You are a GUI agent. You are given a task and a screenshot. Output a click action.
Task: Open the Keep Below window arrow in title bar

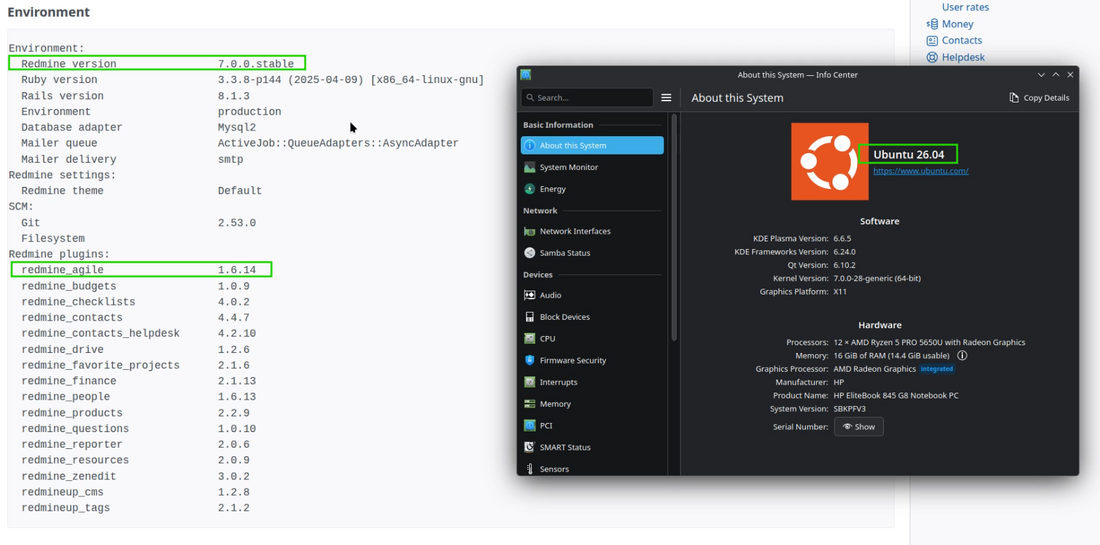pyautogui.click(x=1042, y=74)
